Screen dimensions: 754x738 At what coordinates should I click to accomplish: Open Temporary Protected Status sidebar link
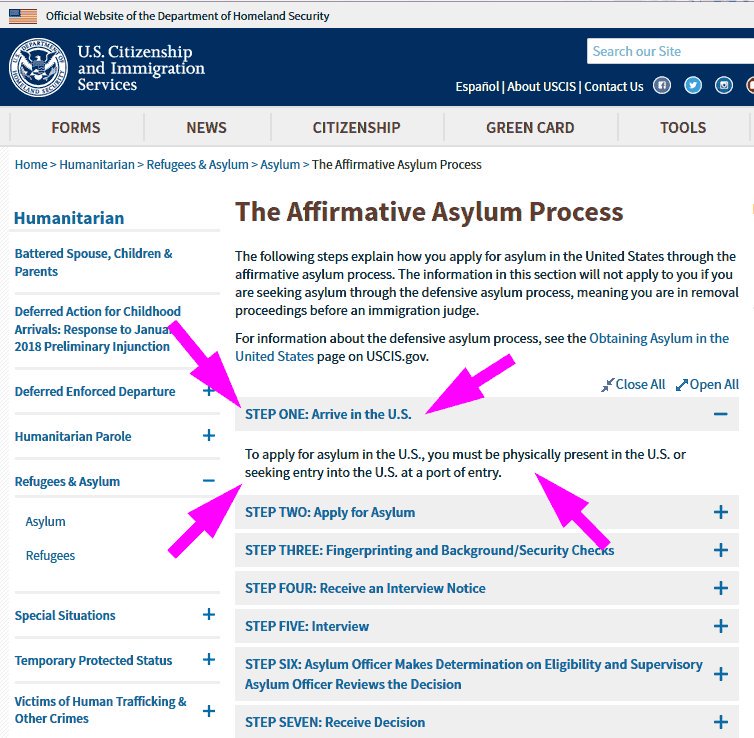[93, 660]
